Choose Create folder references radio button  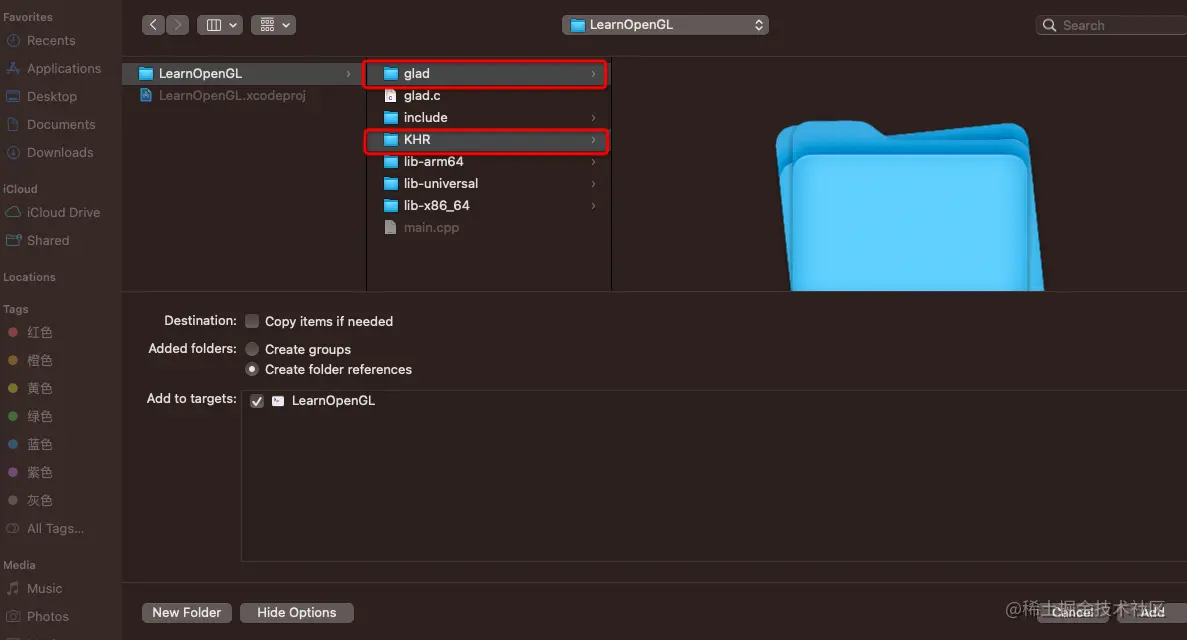tap(252, 370)
